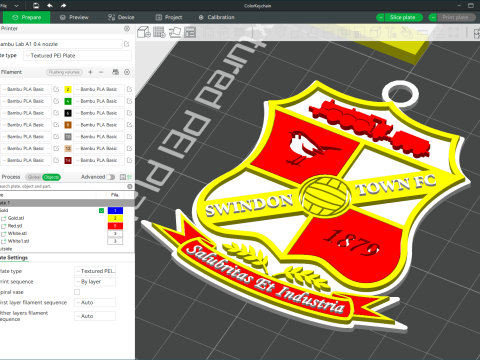Edit the Bambu Lab A1 printer preset
480x360 pixels.
[127, 44]
